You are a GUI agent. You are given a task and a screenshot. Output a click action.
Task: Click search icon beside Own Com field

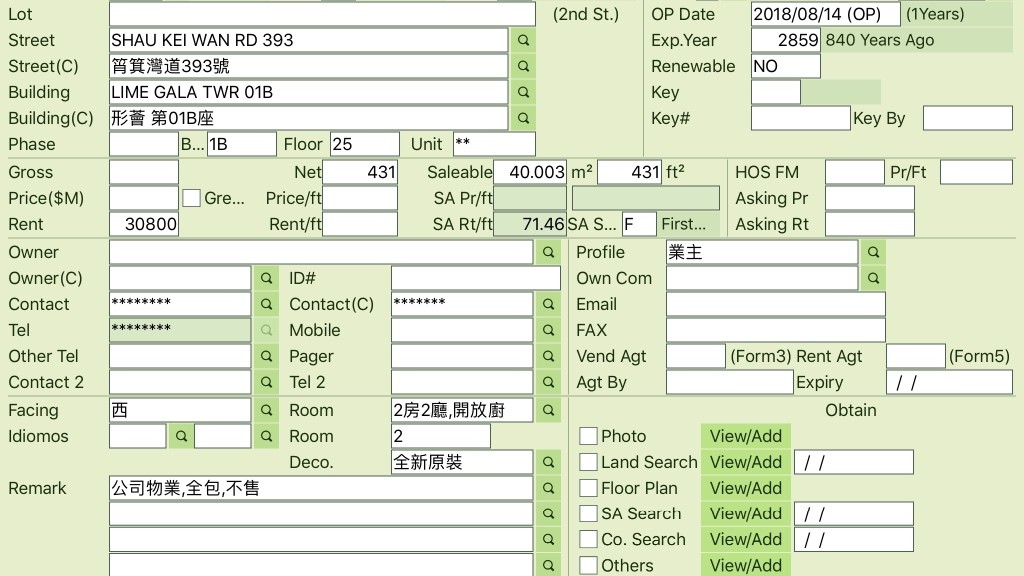coord(873,278)
